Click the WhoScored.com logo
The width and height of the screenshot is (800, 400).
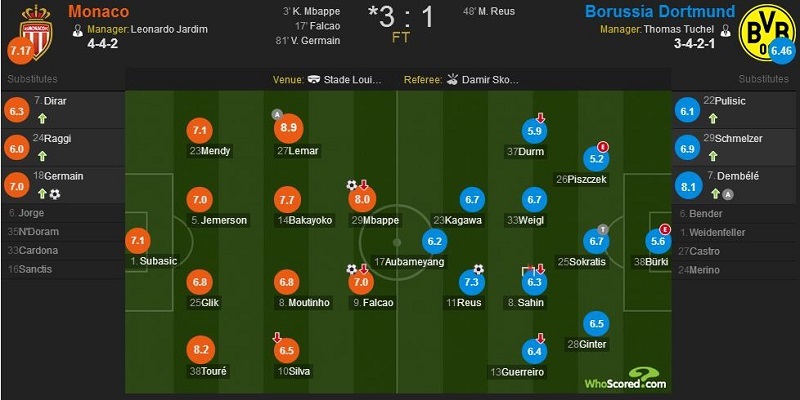tap(626, 379)
